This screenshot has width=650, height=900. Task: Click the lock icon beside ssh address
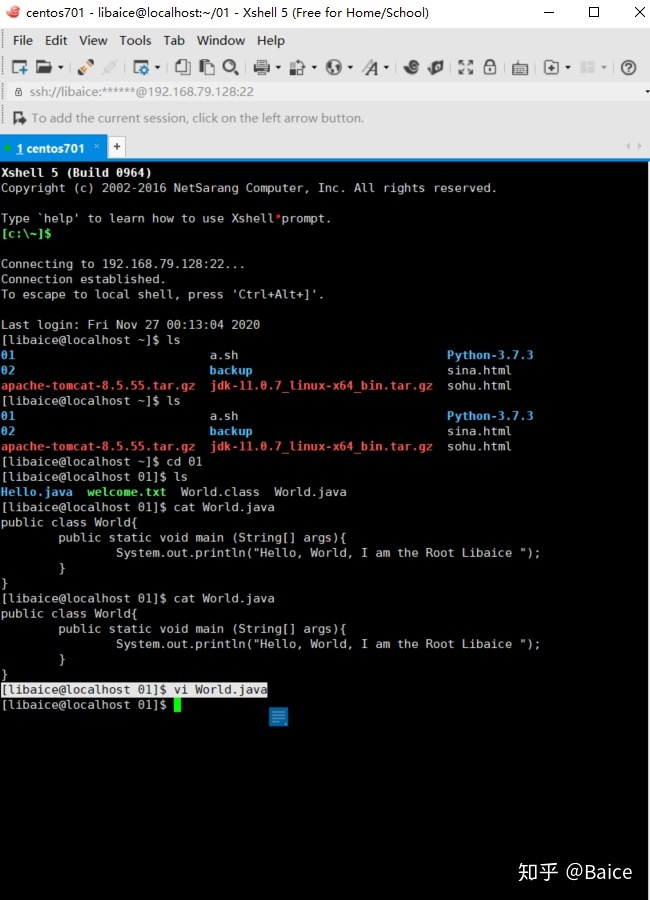pos(18,92)
